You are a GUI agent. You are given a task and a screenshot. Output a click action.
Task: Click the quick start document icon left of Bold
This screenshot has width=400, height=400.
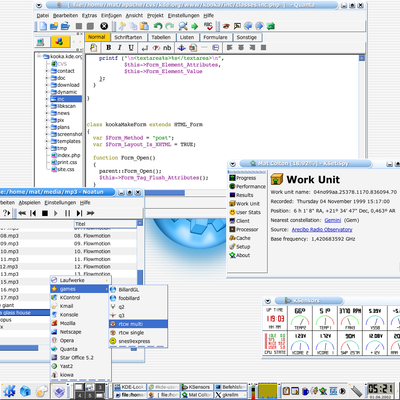(x=93, y=48)
